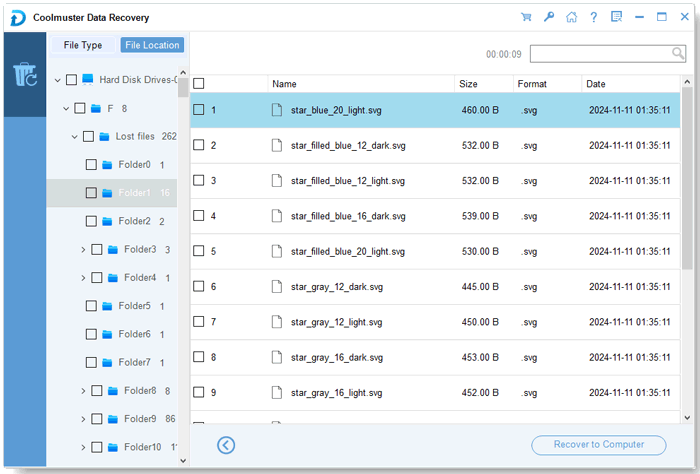Click the search magnifier icon
700x474 pixels.
pos(678,54)
